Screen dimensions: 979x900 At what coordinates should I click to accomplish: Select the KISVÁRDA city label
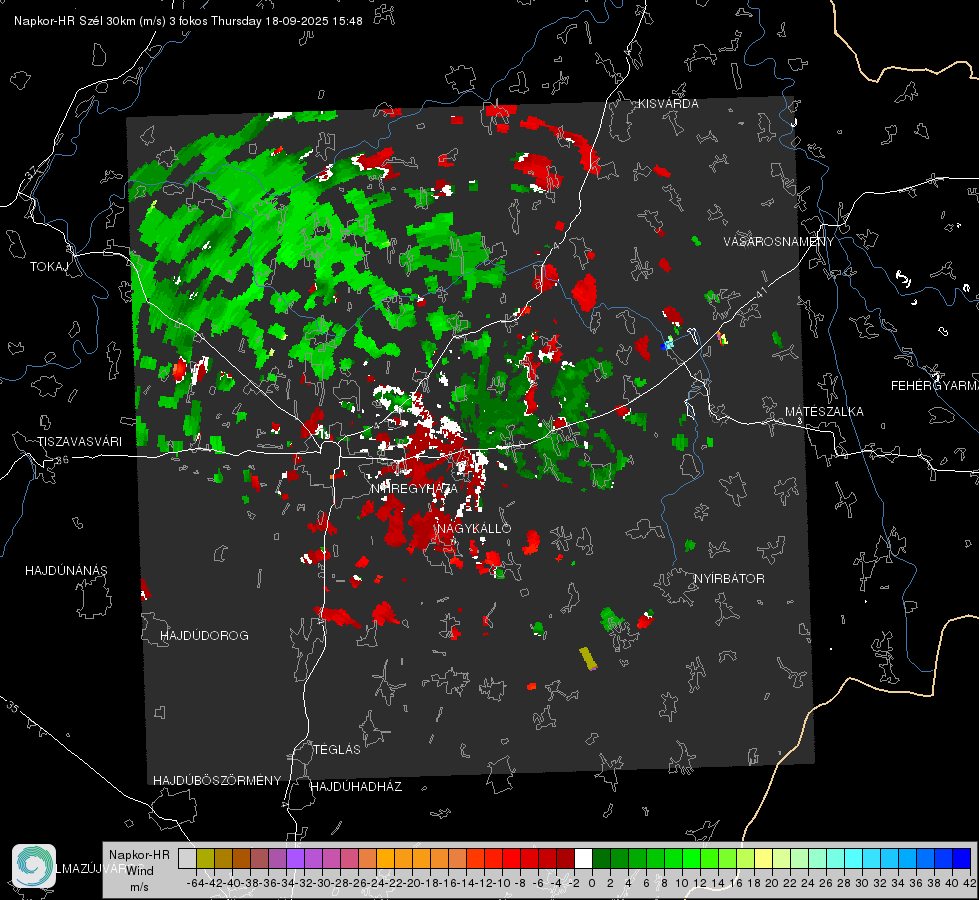[668, 104]
